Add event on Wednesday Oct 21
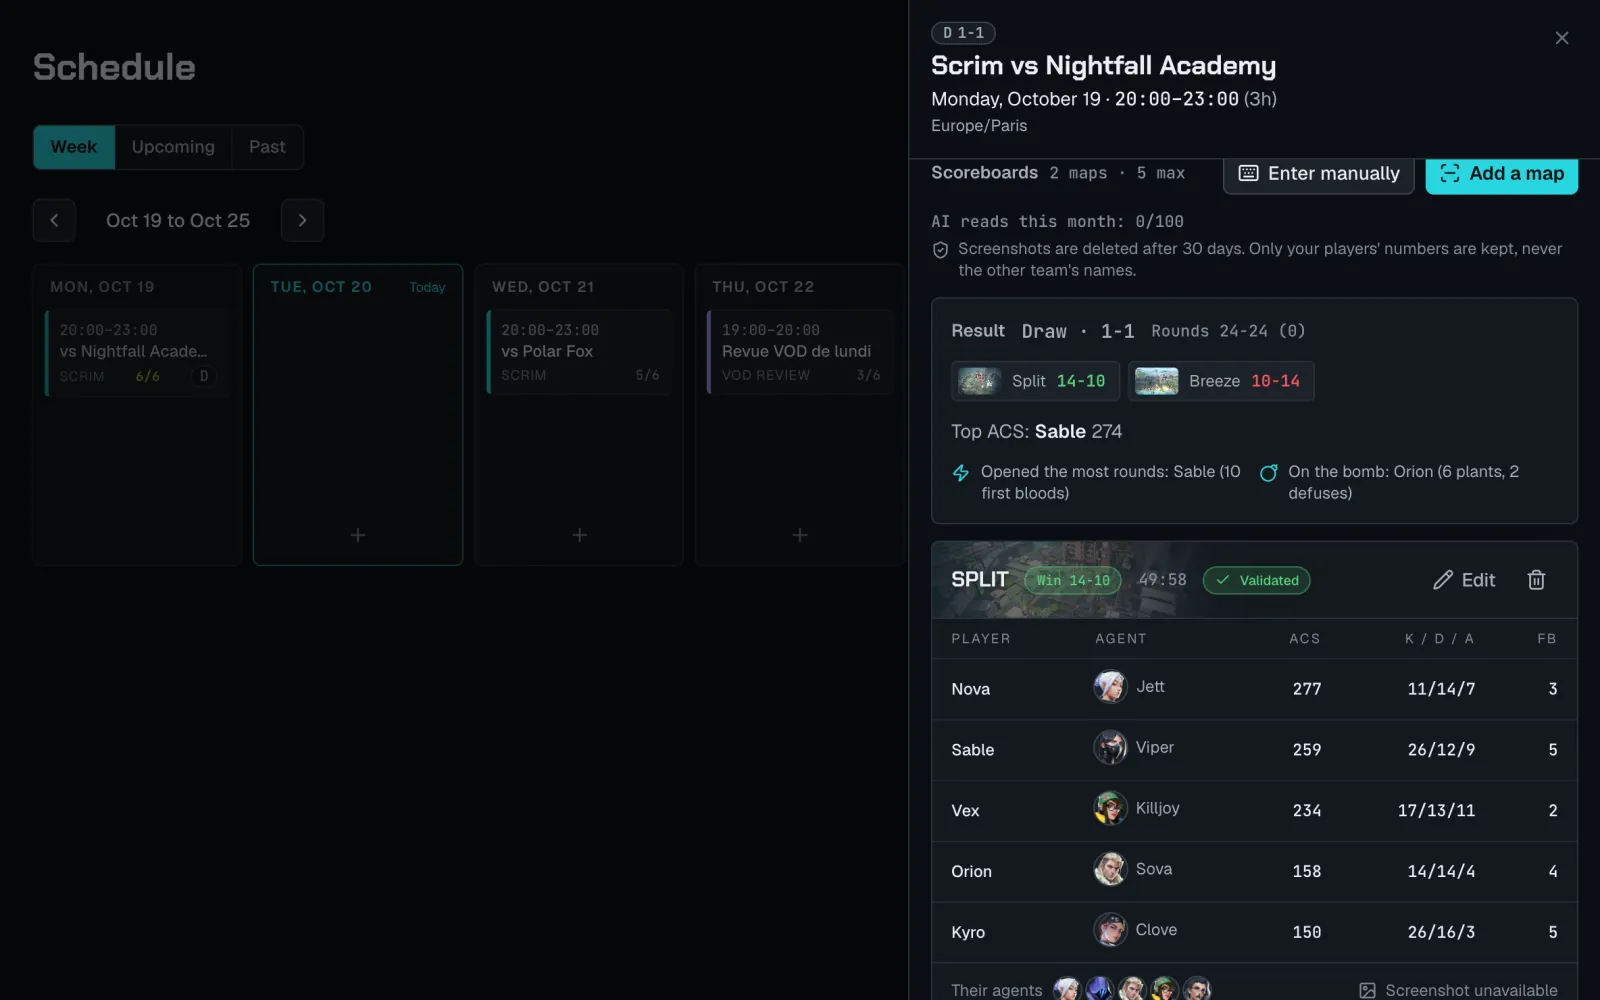The height and width of the screenshot is (1000, 1600). (x=579, y=535)
